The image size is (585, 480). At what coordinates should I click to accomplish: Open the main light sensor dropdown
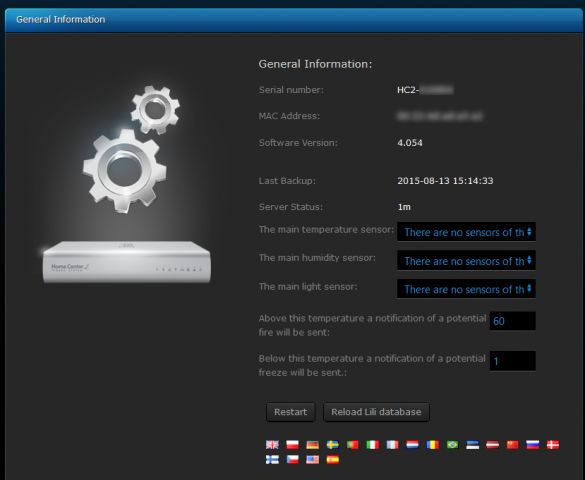(466, 289)
